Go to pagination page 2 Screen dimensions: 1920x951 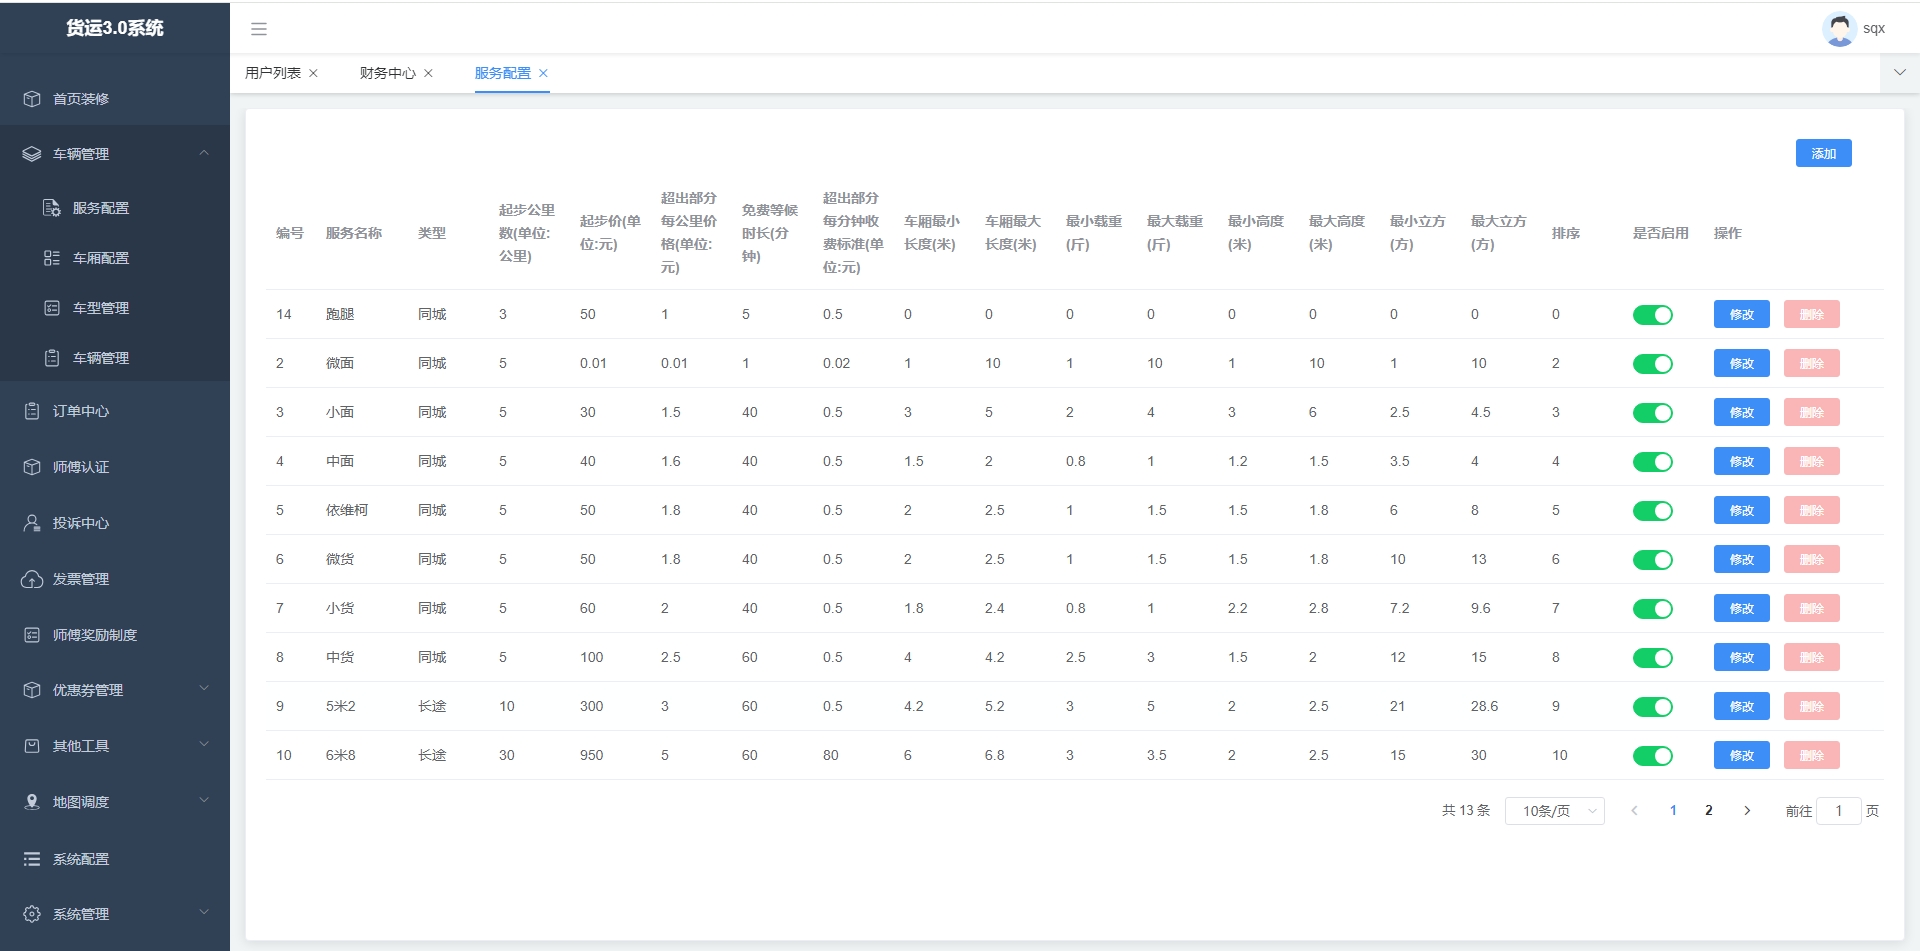point(1709,811)
